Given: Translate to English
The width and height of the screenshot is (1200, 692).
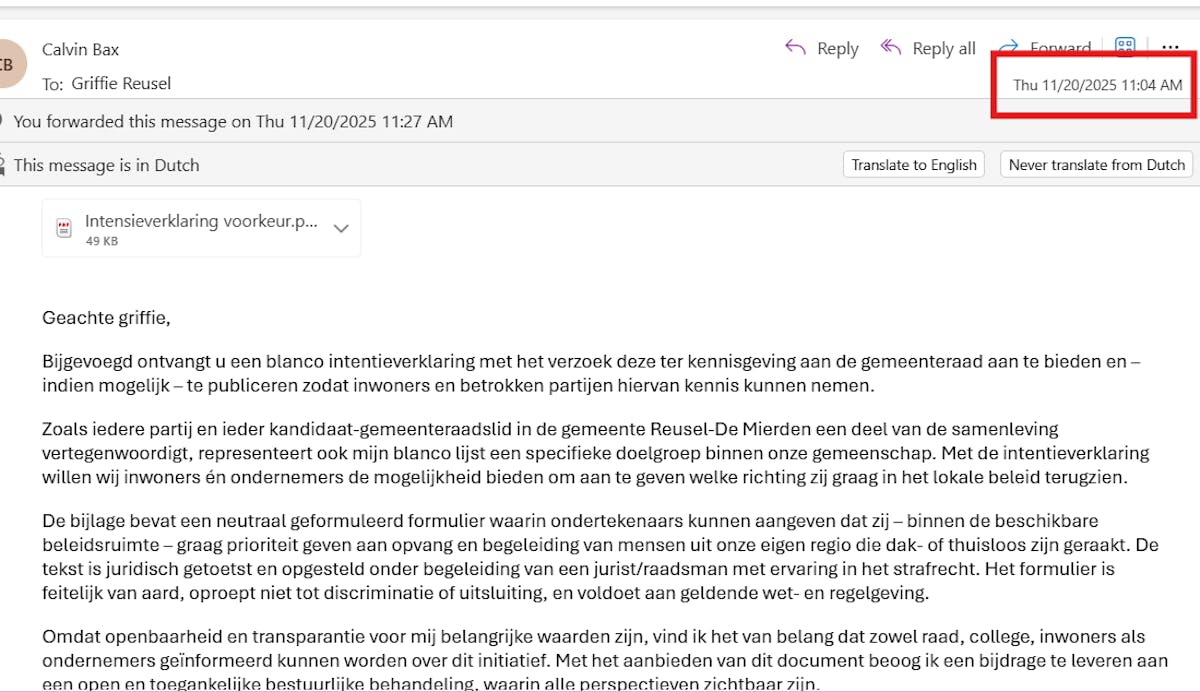Looking at the screenshot, I should point(914,165).
